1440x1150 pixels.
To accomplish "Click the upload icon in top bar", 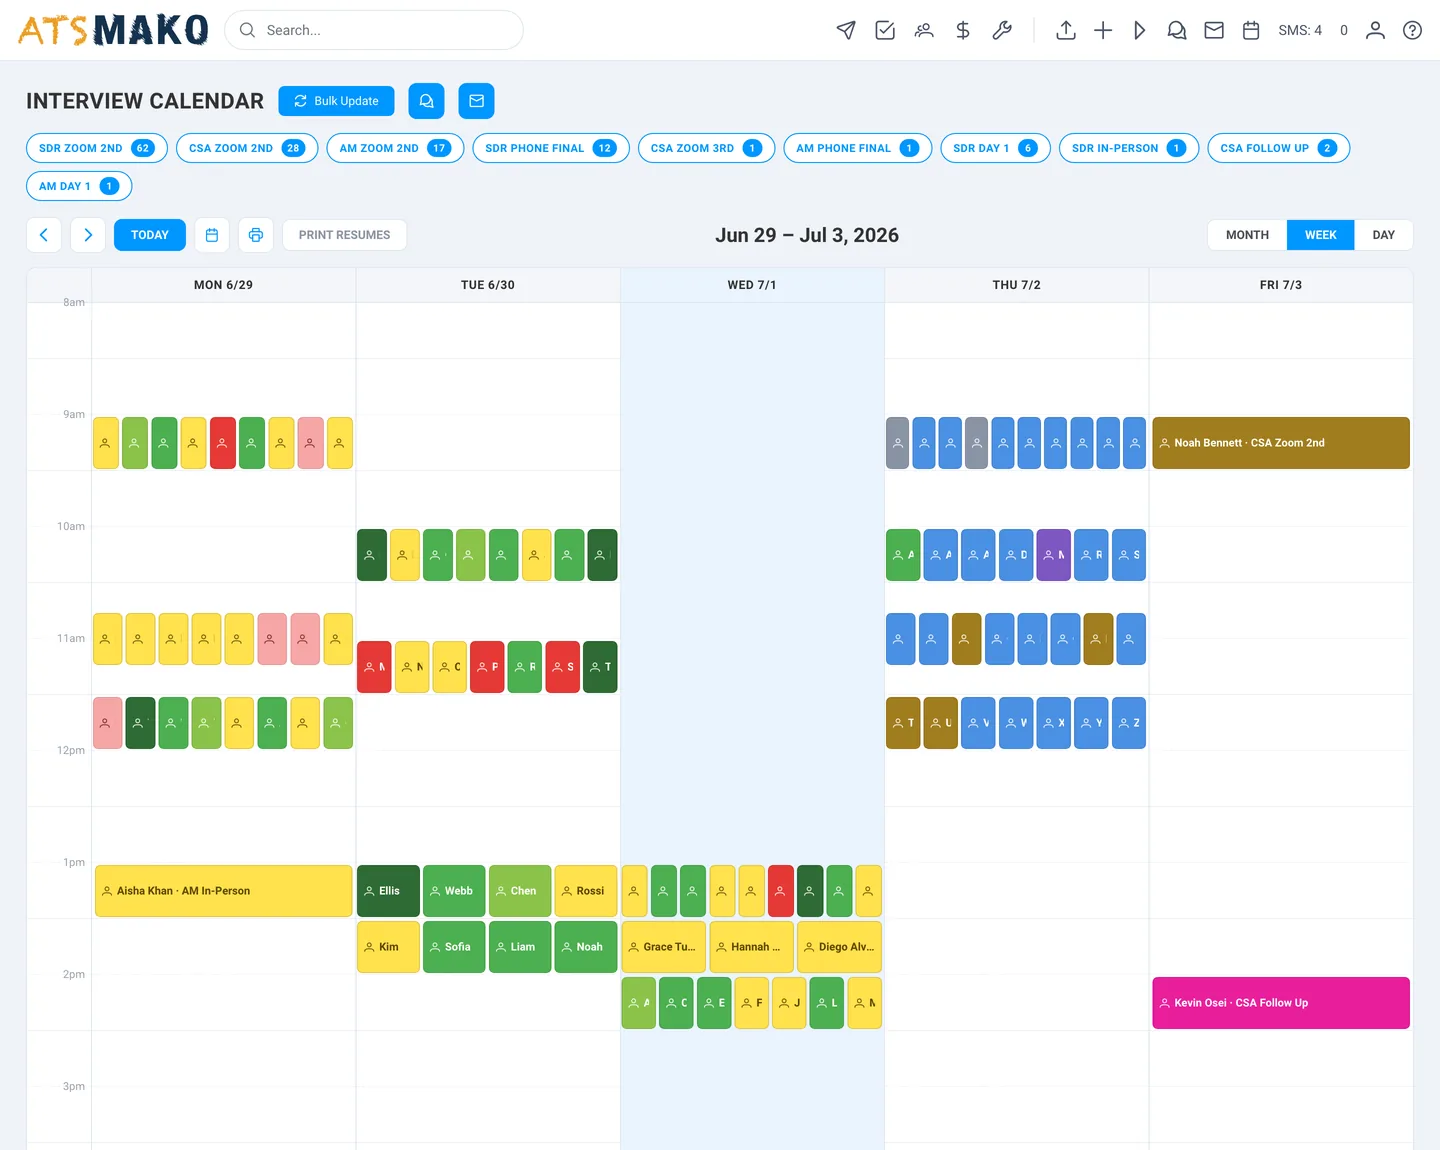I will click(x=1066, y=30).
